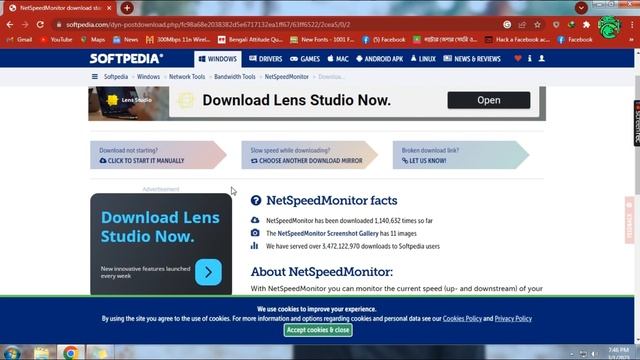This screenshot has width=640, height=360.
Task: Open the share page icon in address bar
Action: point(522,24)
